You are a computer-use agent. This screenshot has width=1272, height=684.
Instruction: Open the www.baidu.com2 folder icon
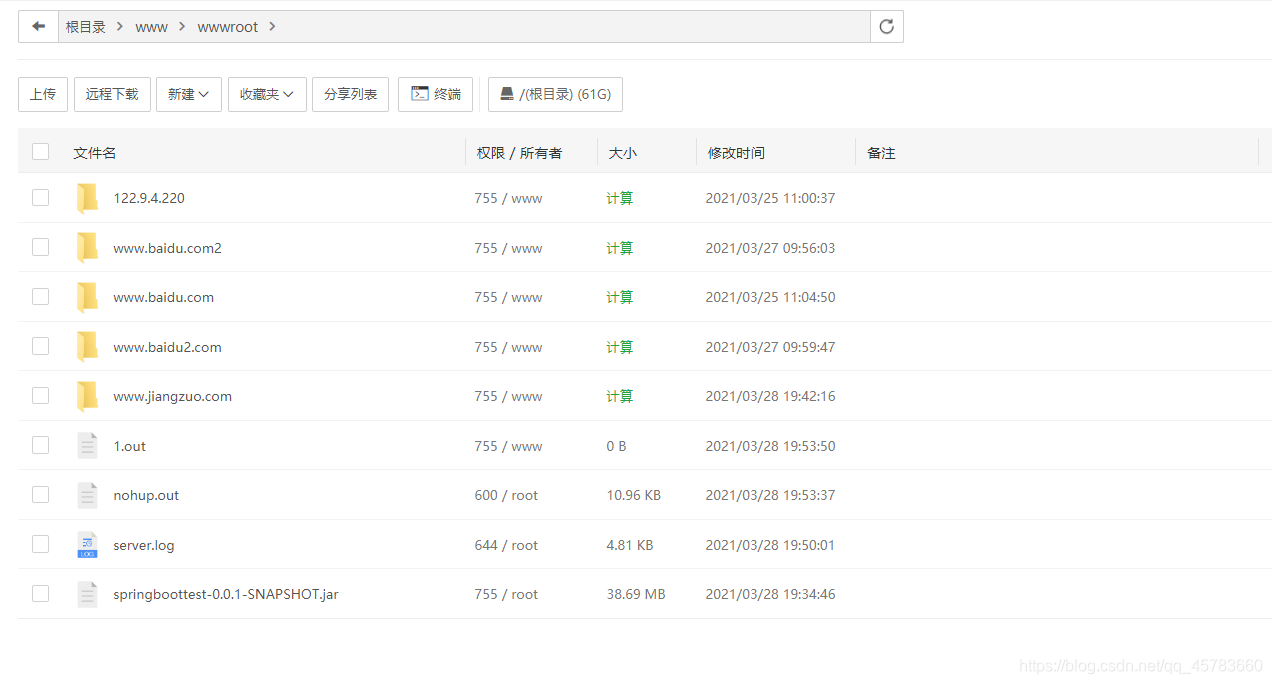tap(87, 248)
